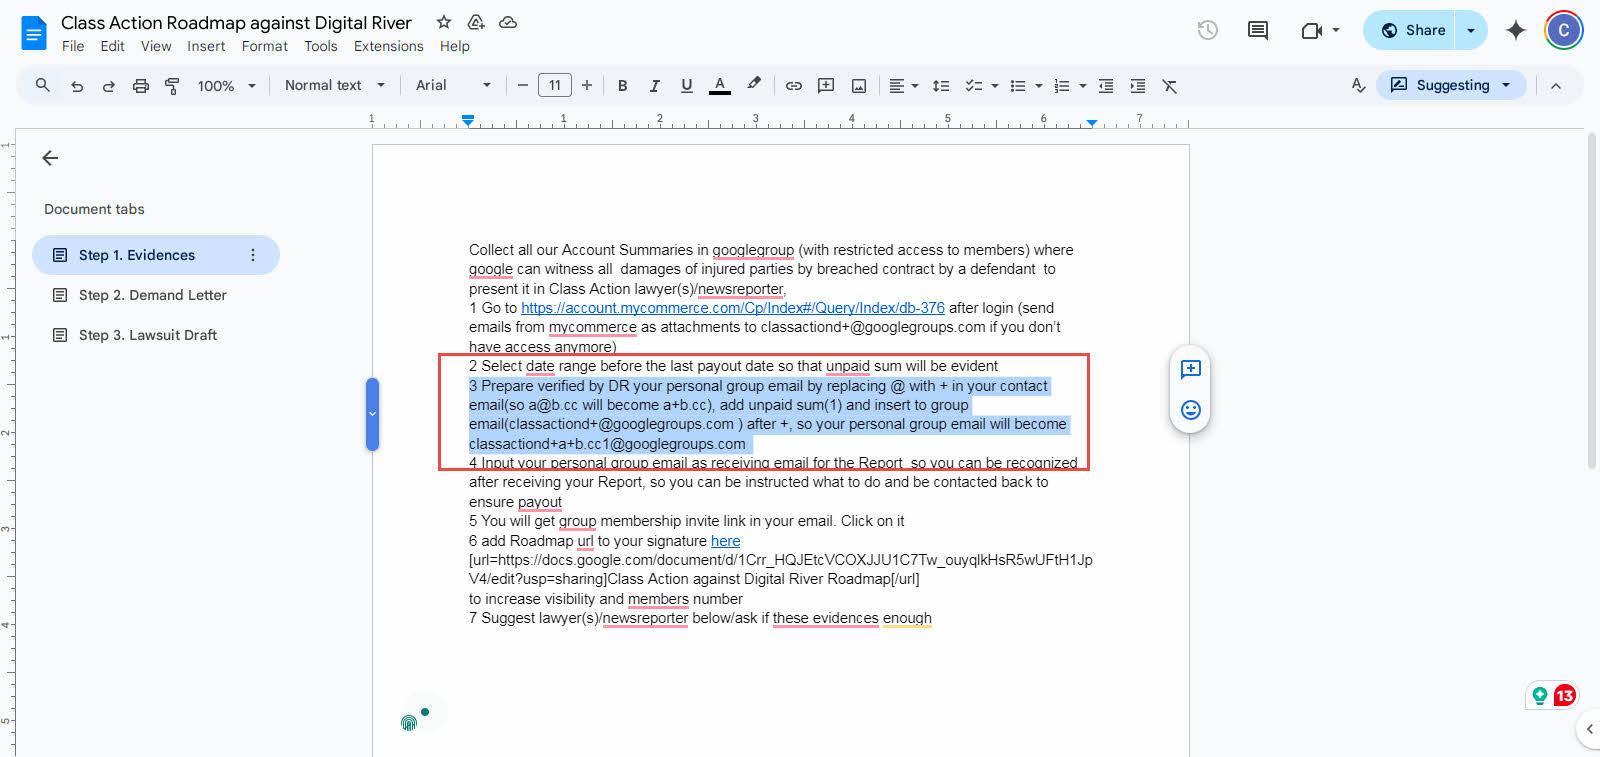This screenshot has height=757, width=1600.
Task: Pick a text color
Action: (720, 86)
